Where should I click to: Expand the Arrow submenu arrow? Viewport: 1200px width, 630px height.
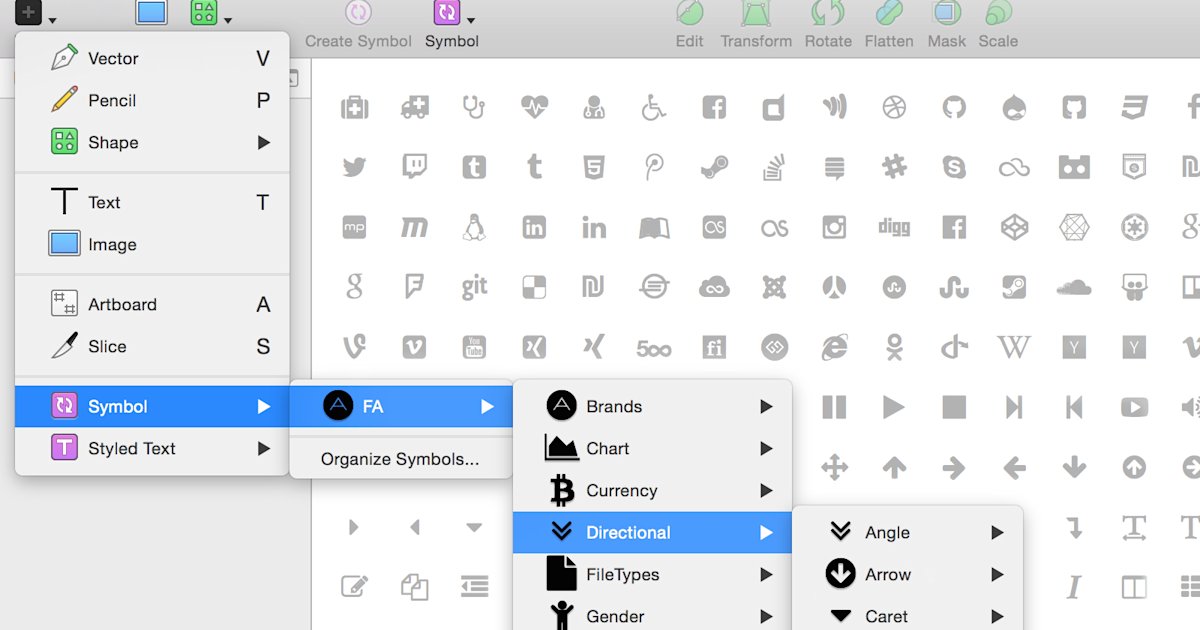[x=997, y=574]
